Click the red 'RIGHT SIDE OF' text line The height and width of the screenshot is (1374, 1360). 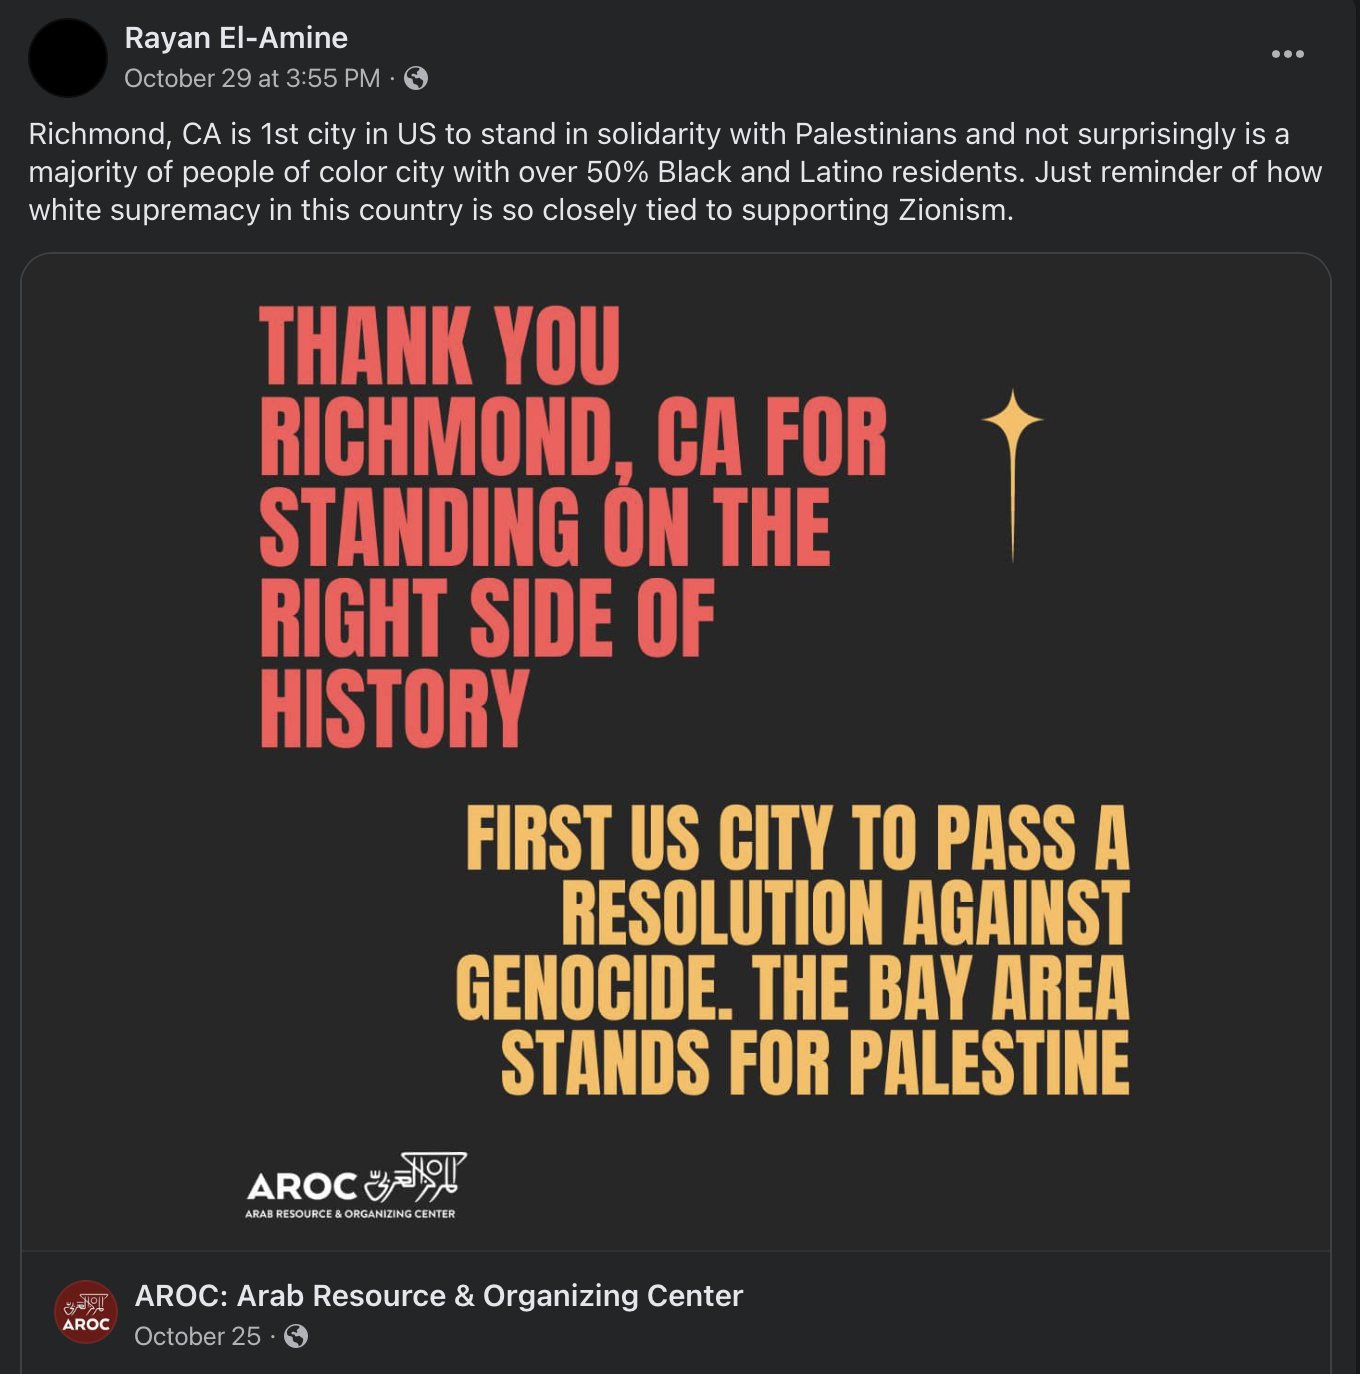tap(487, 618)
